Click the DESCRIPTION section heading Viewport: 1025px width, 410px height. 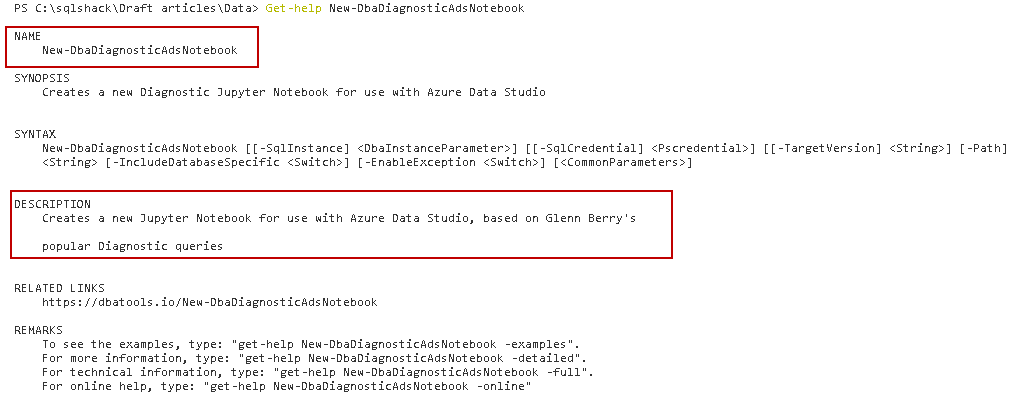coord(52,204)
